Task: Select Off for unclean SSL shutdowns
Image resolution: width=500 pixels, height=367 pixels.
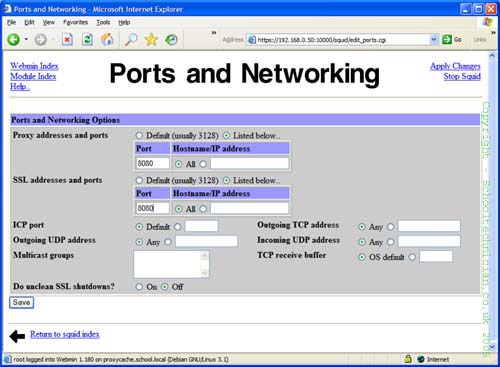Action: [x=165, y=287]
